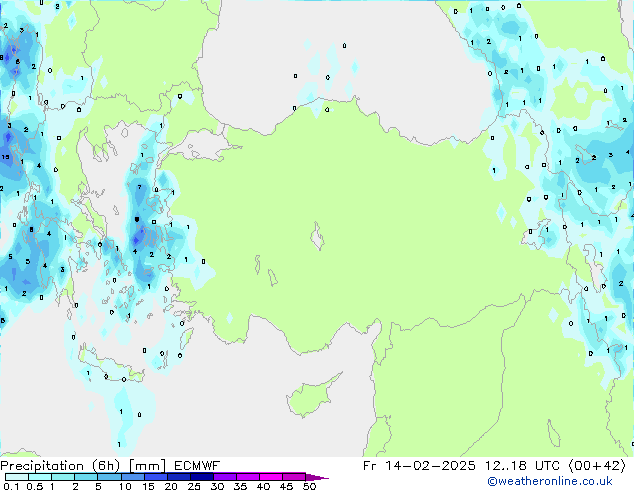Click the '20' legend scale label

click(x=171, y=486)
